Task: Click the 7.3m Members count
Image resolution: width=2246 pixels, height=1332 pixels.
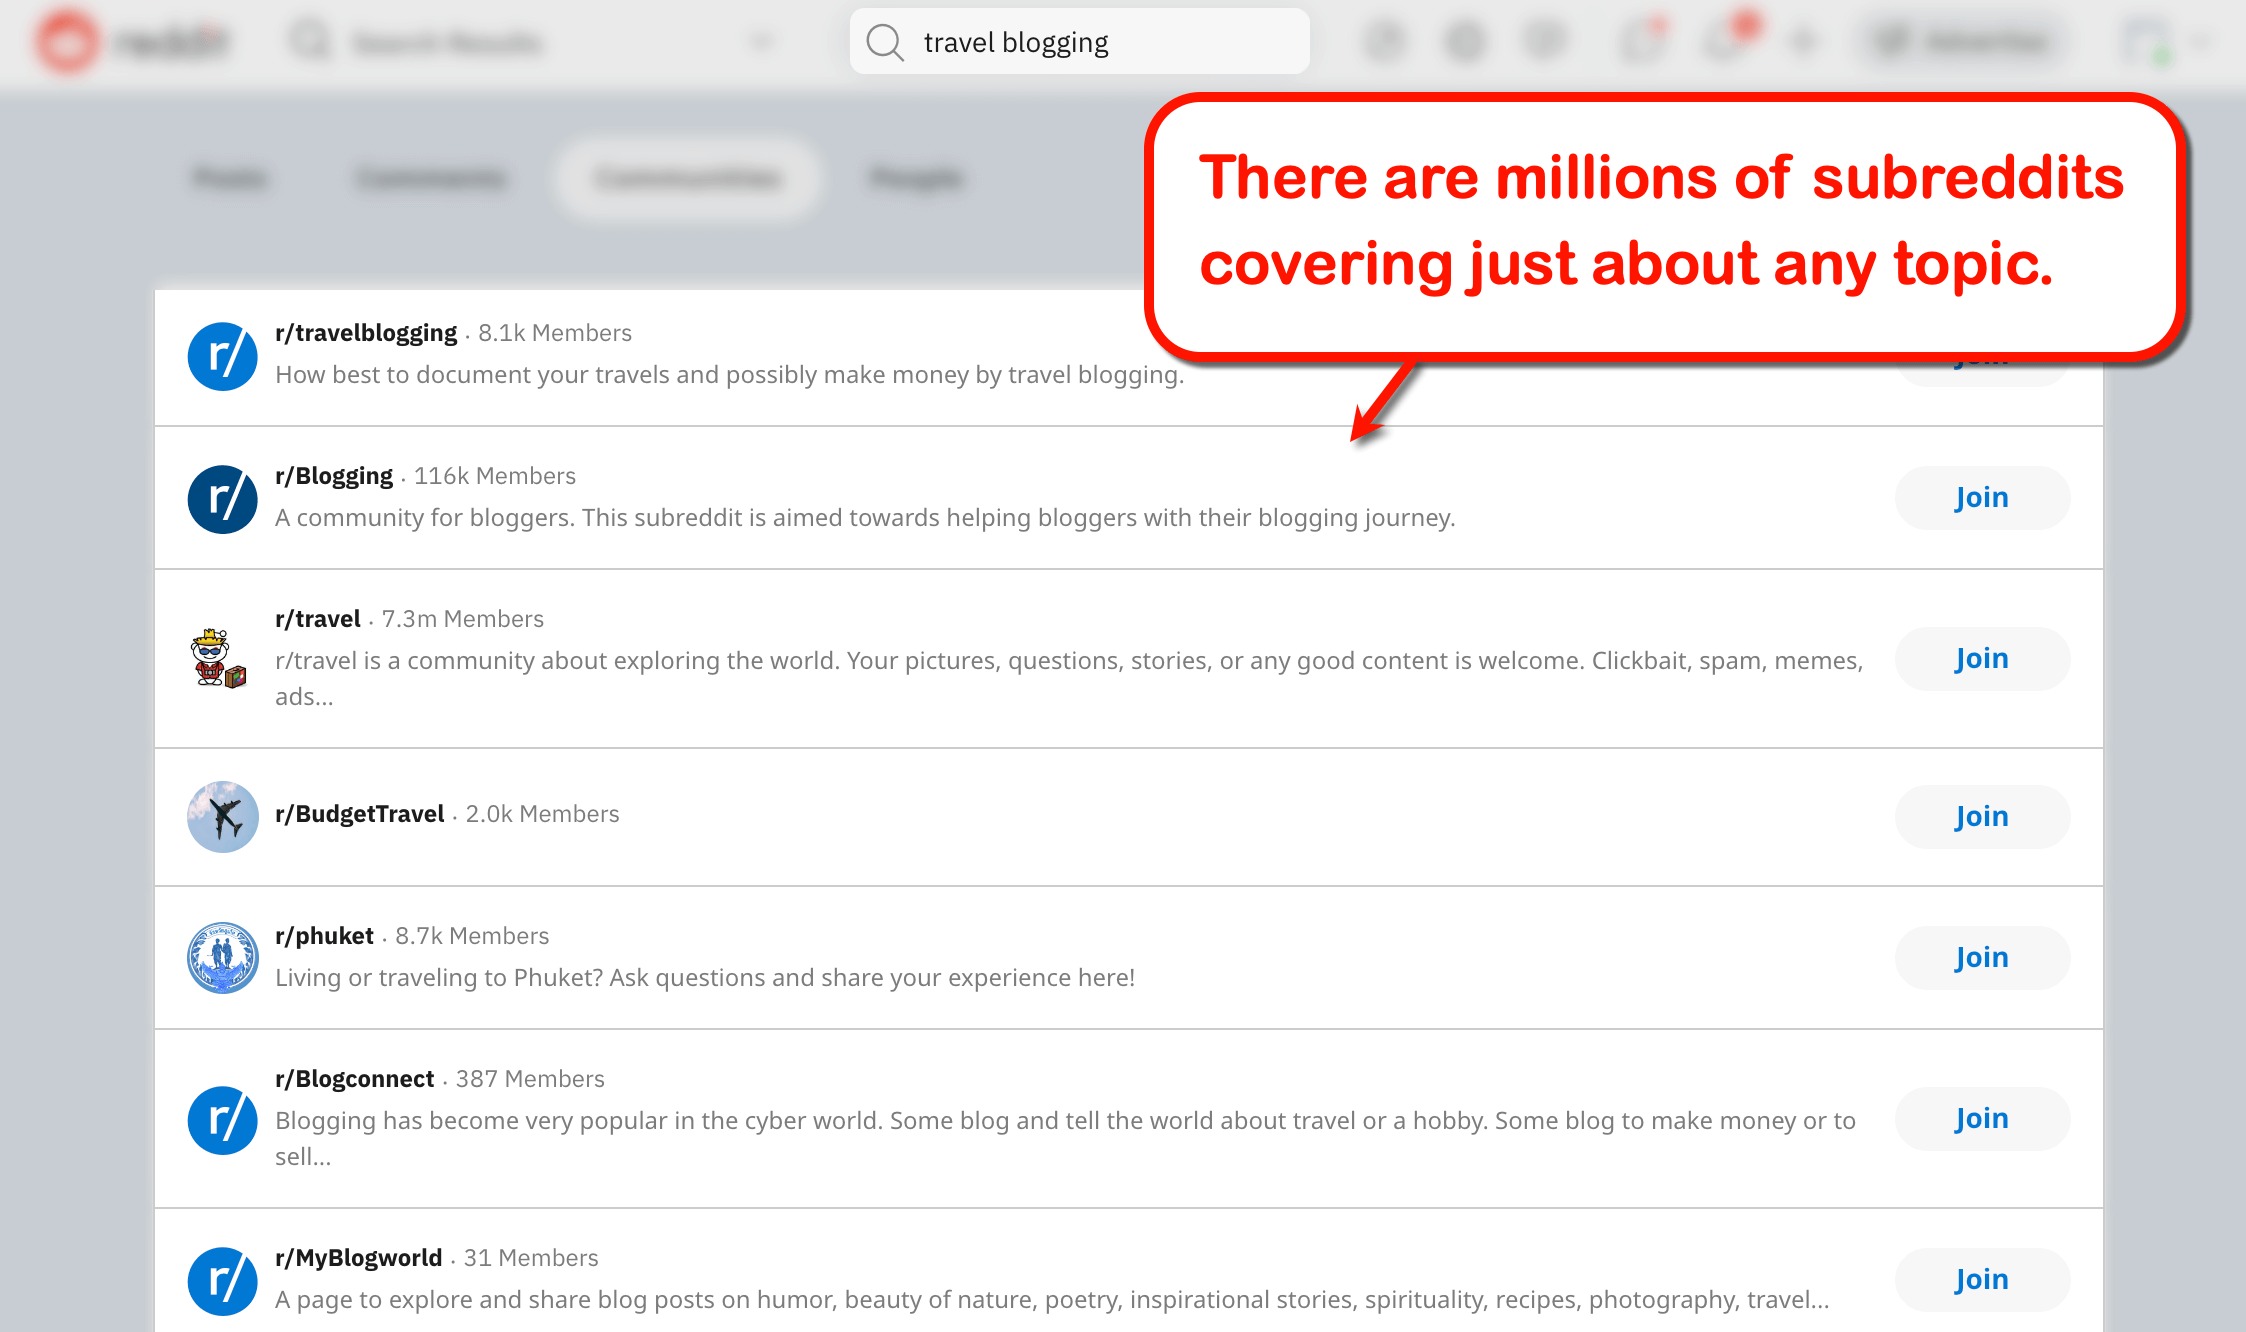Action: 463,619
